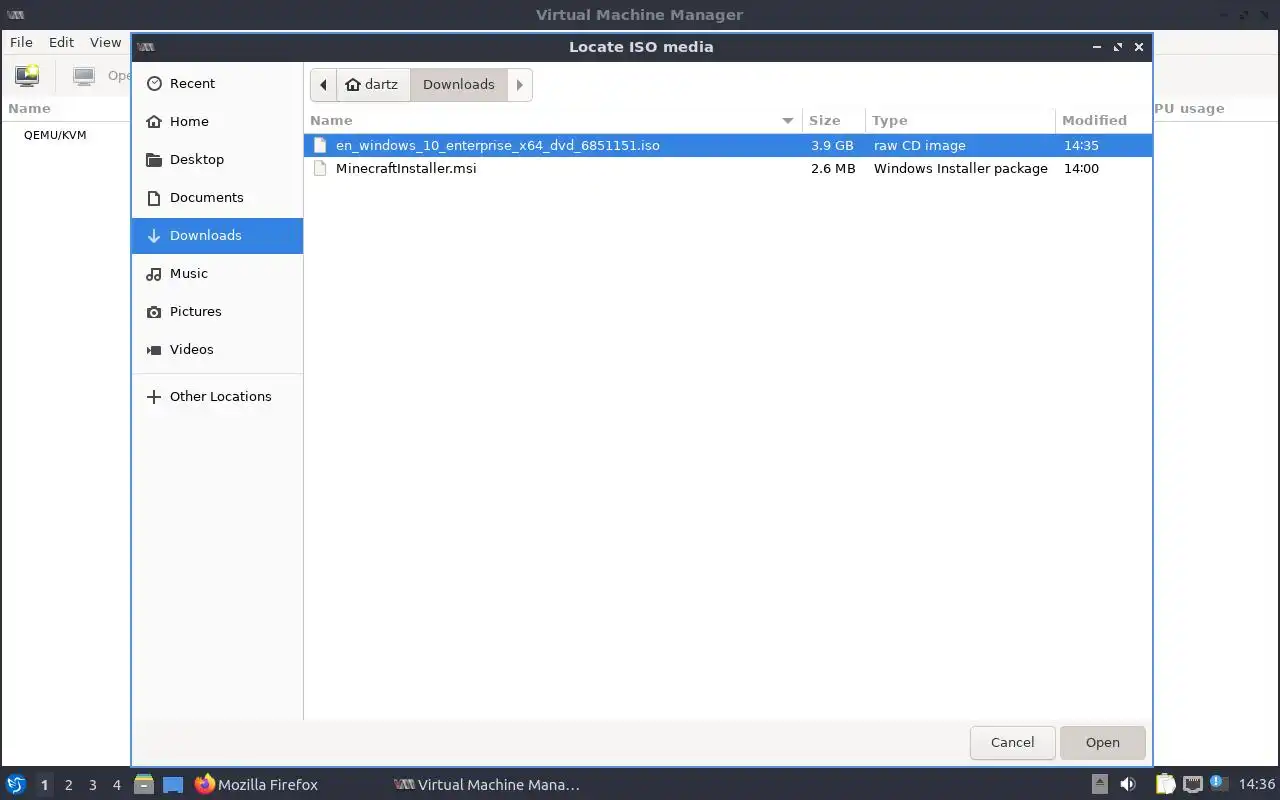Viewport: 1280px width, 800px height.
Task: Click Other Locations plus entry
Action: coord(217,396)
